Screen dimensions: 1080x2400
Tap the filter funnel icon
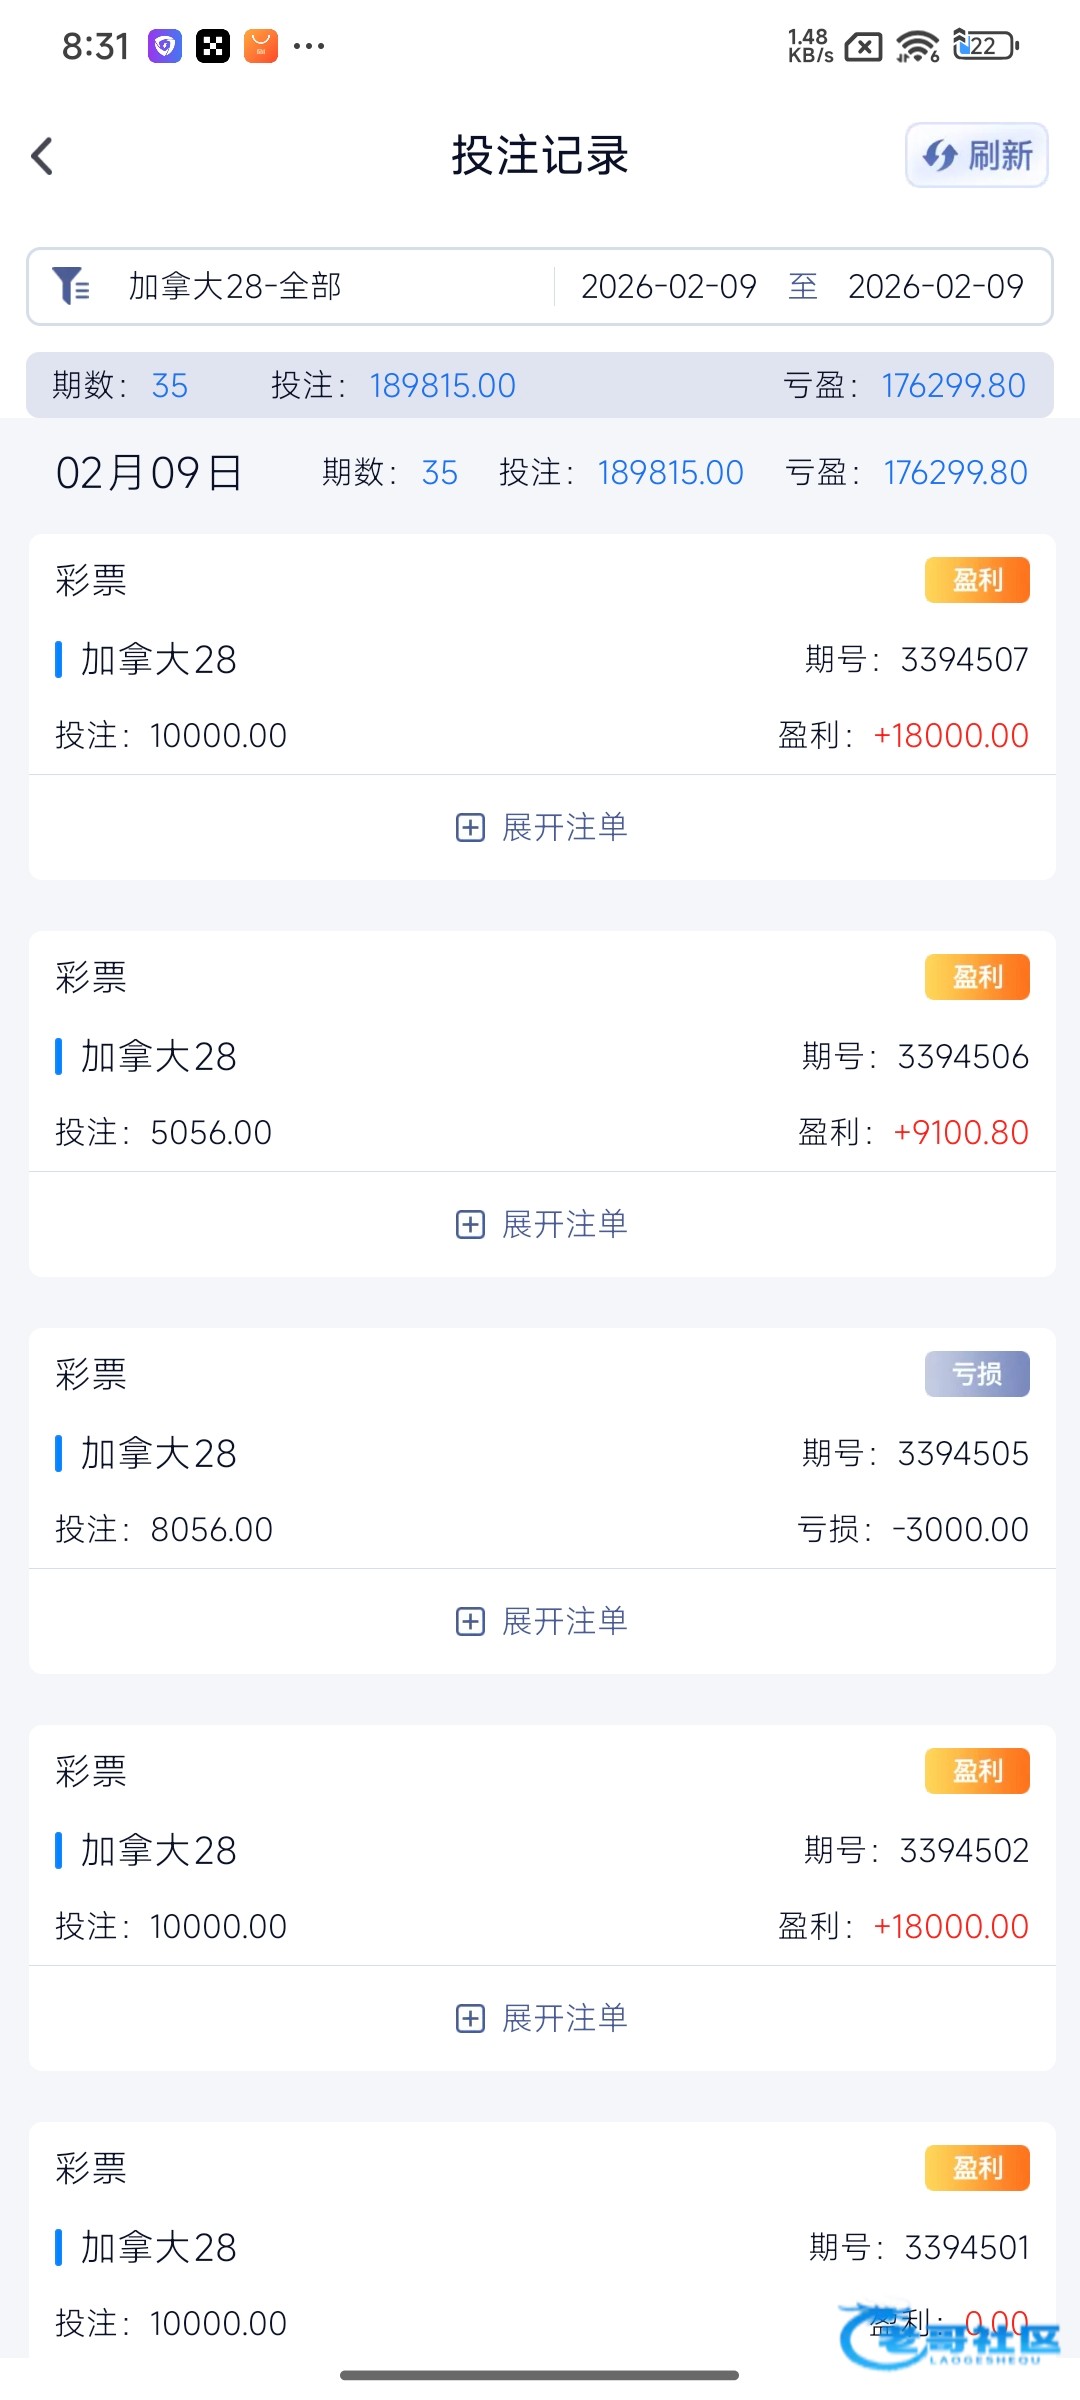click(71, 286)
